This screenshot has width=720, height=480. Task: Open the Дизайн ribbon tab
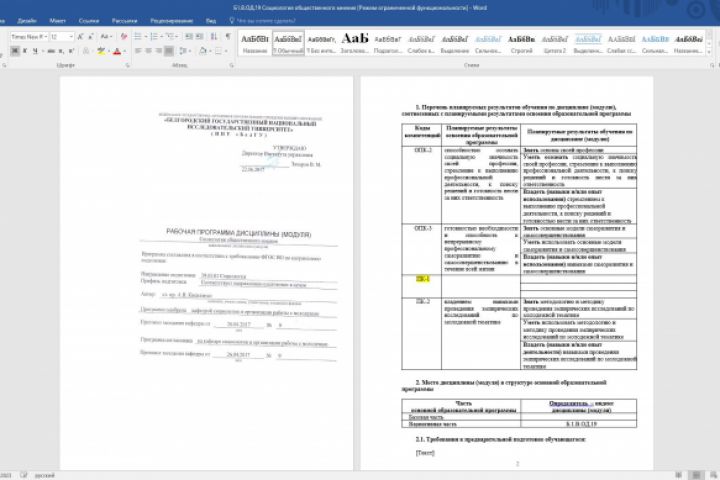[x=27, y=21]
